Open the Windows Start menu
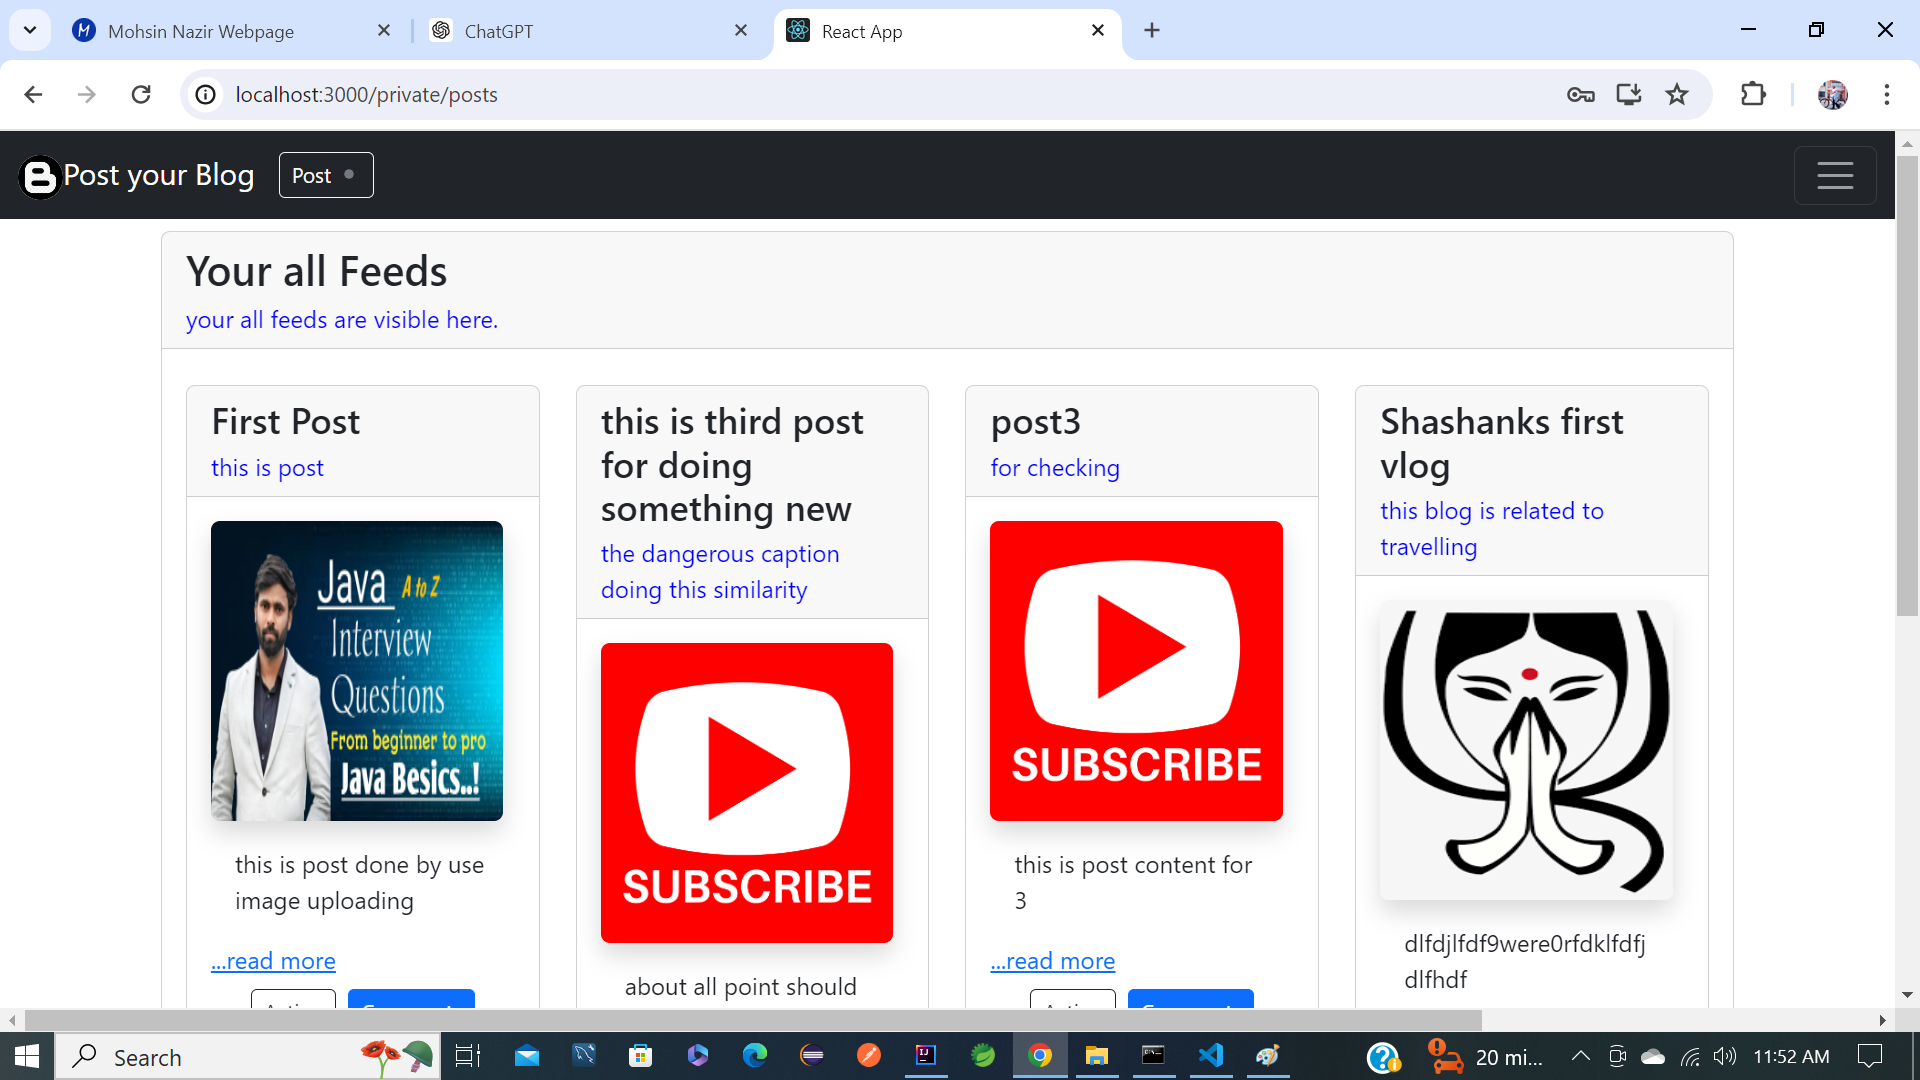 tap(27, 1056)
